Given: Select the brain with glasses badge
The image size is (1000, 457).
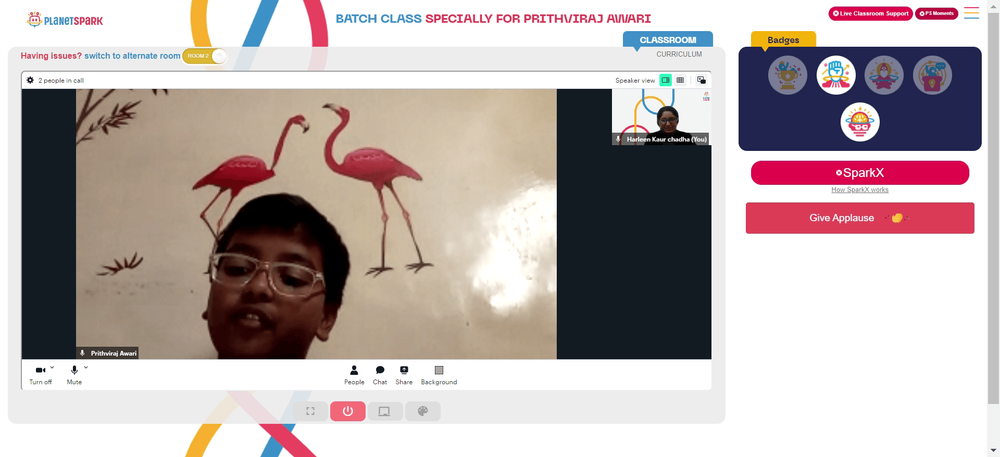Looking at the screenshot, I should [860, 122].
